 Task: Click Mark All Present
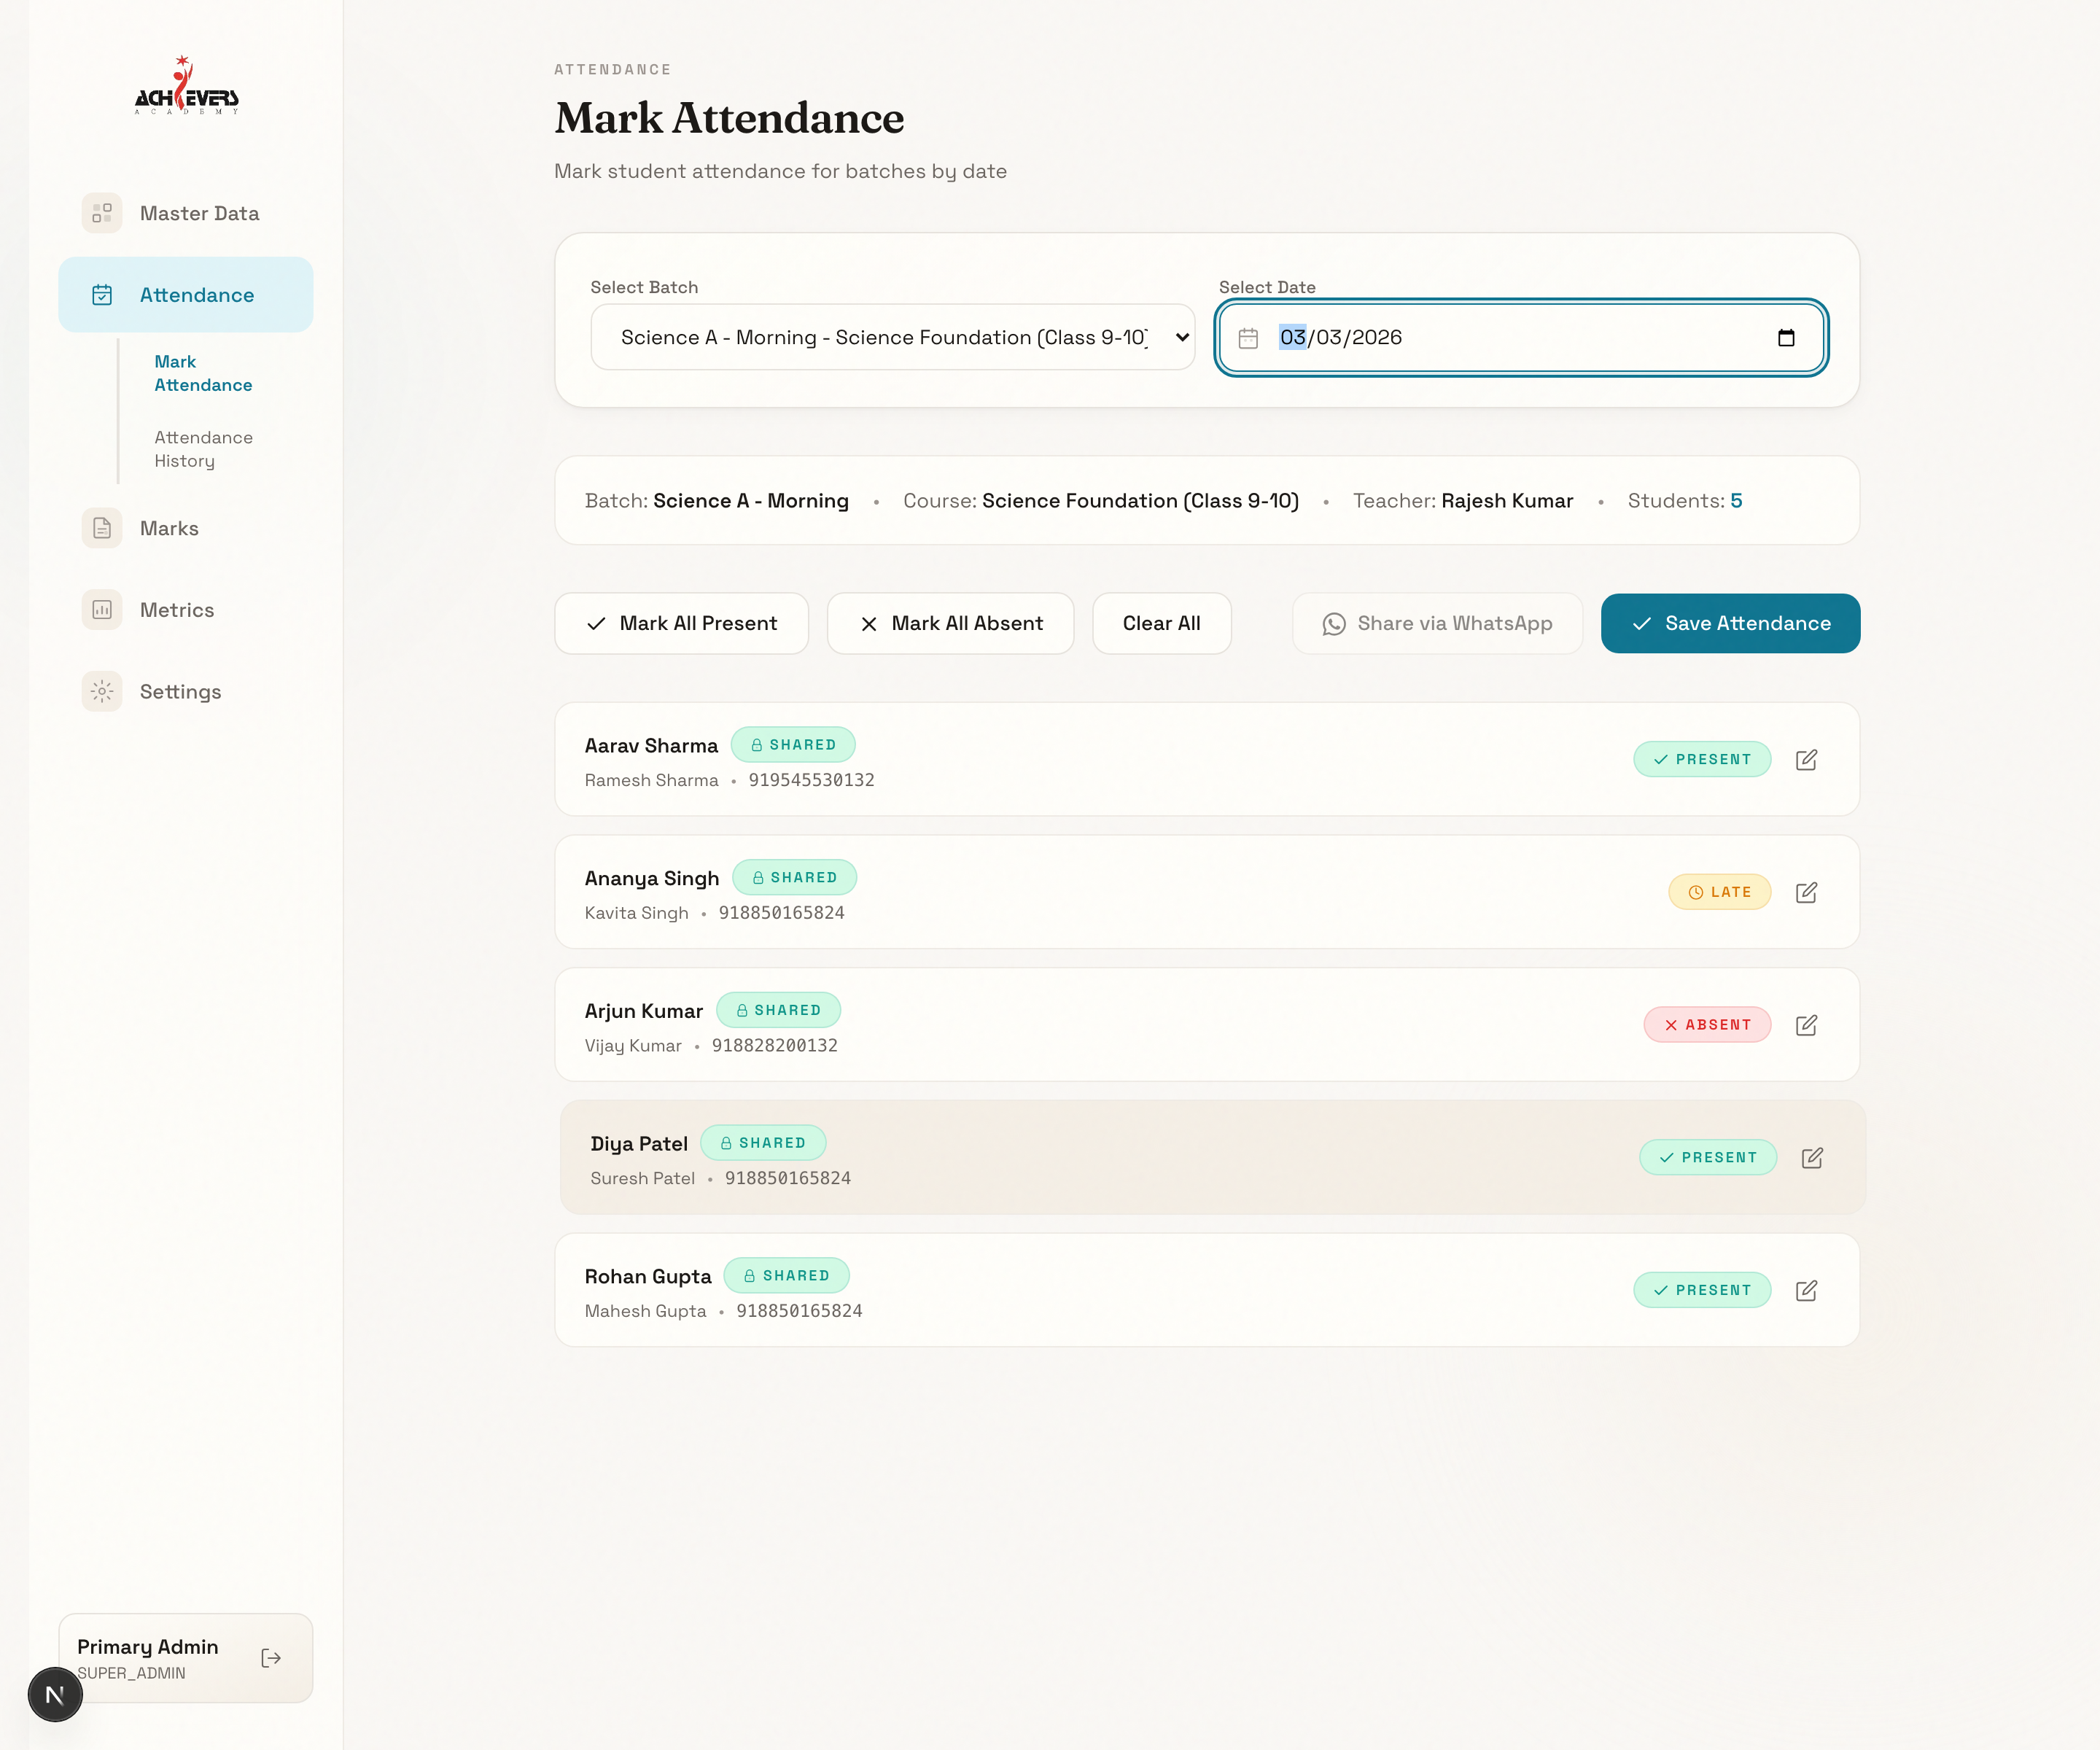681,624
